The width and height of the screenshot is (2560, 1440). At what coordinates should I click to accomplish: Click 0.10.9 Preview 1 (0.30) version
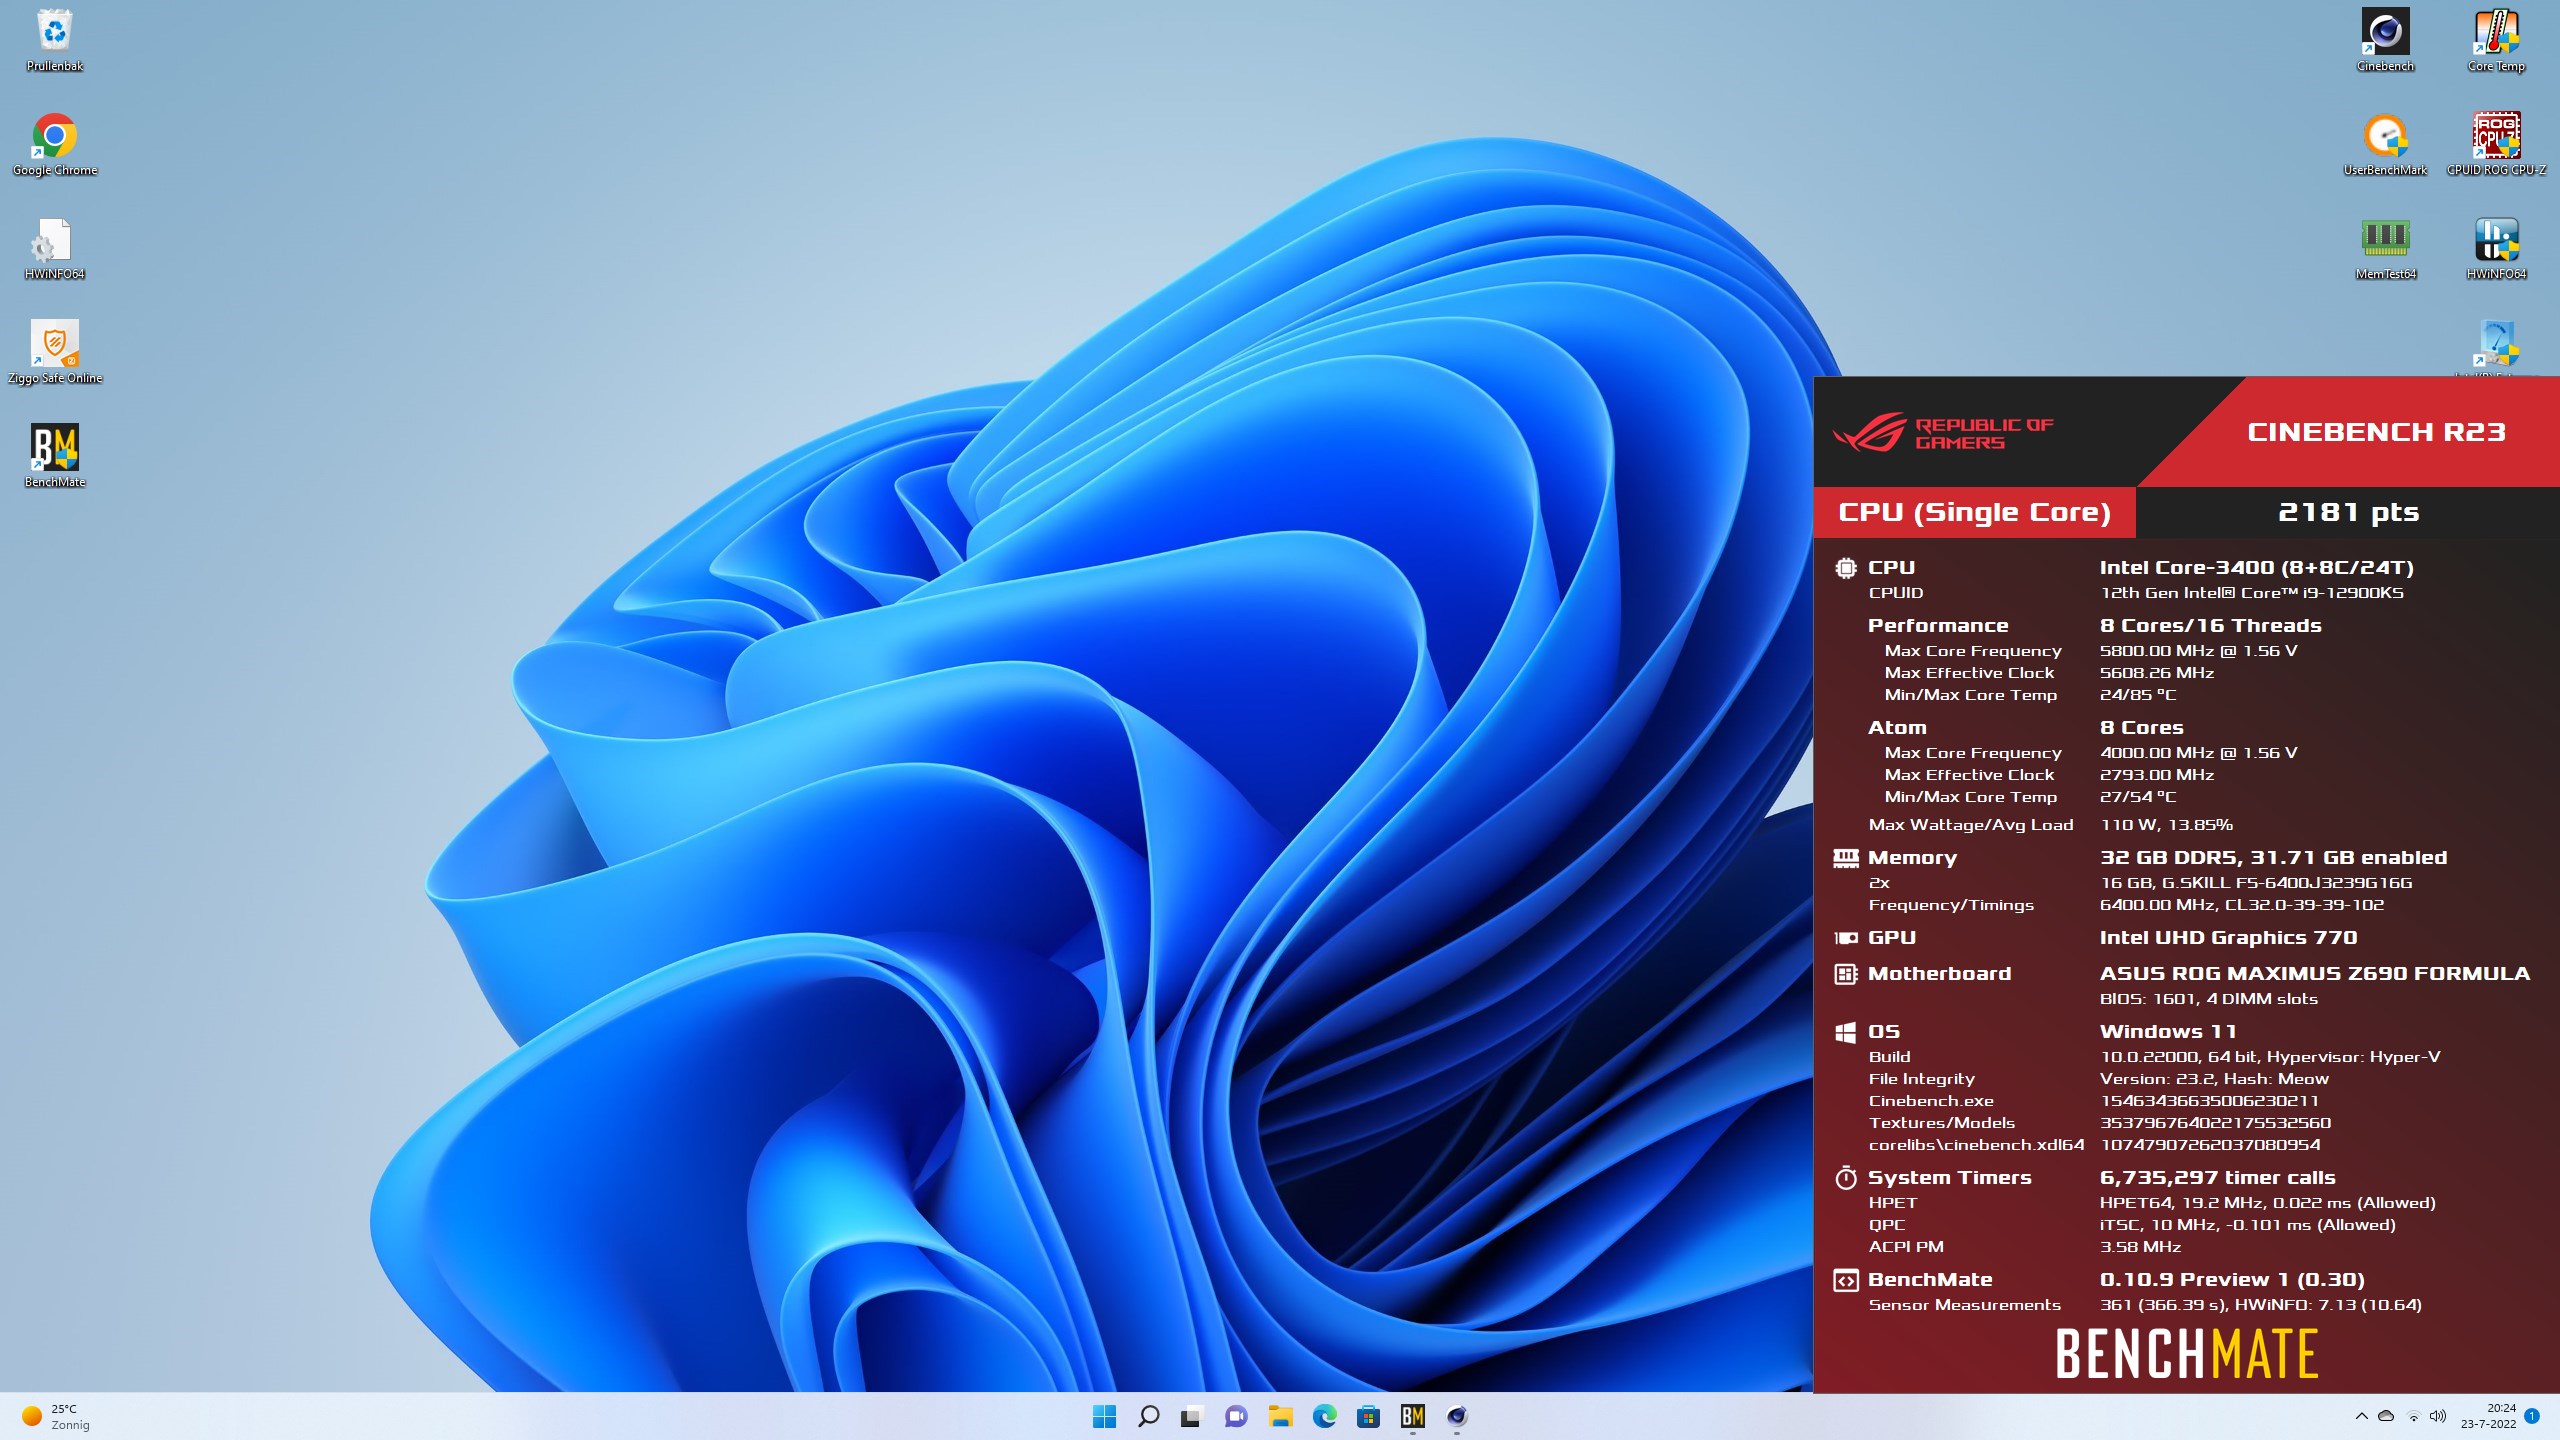(2232, 1280)
